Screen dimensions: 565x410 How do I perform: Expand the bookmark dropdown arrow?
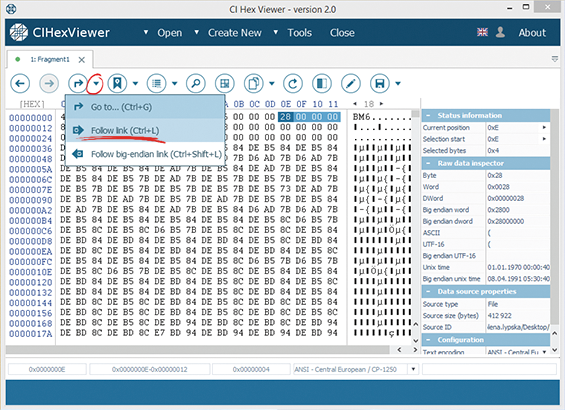[x=135, y=84]
